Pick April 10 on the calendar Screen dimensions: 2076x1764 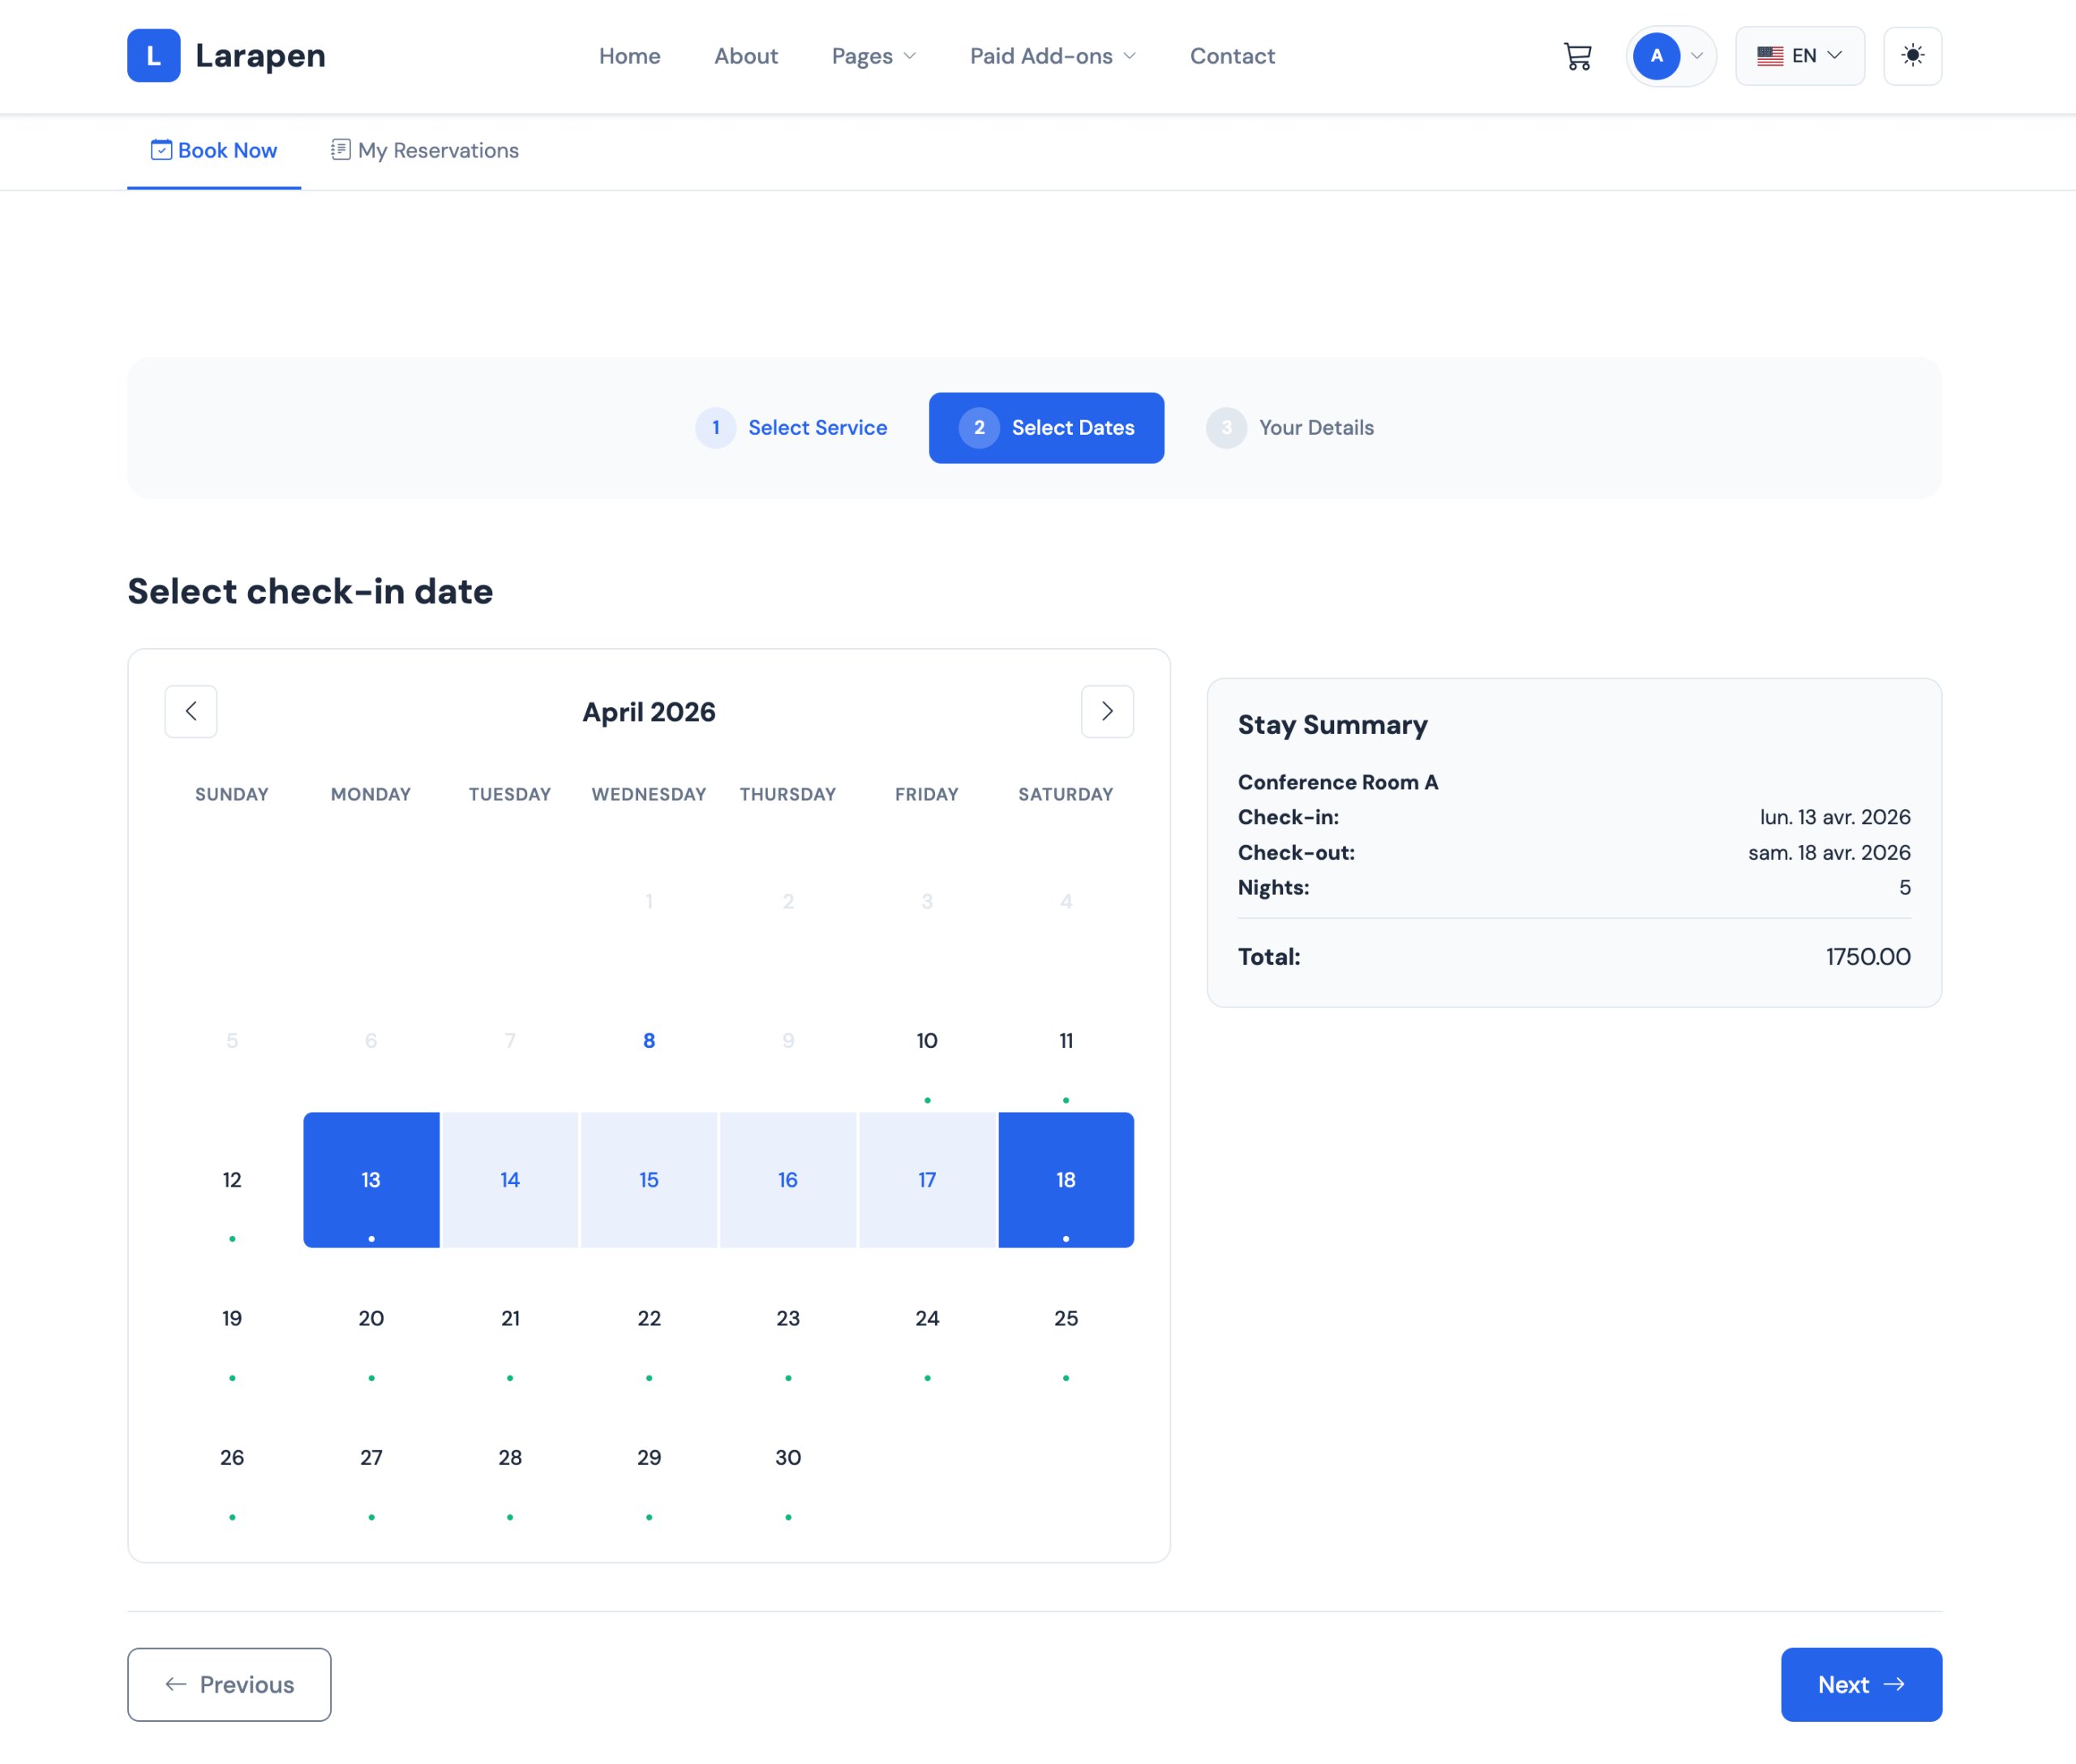926,1041
